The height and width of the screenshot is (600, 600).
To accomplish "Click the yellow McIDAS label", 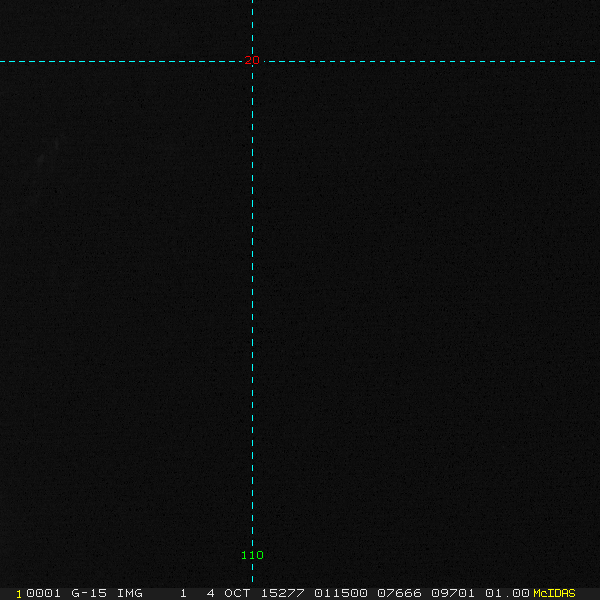I will (x=554, y=593).
